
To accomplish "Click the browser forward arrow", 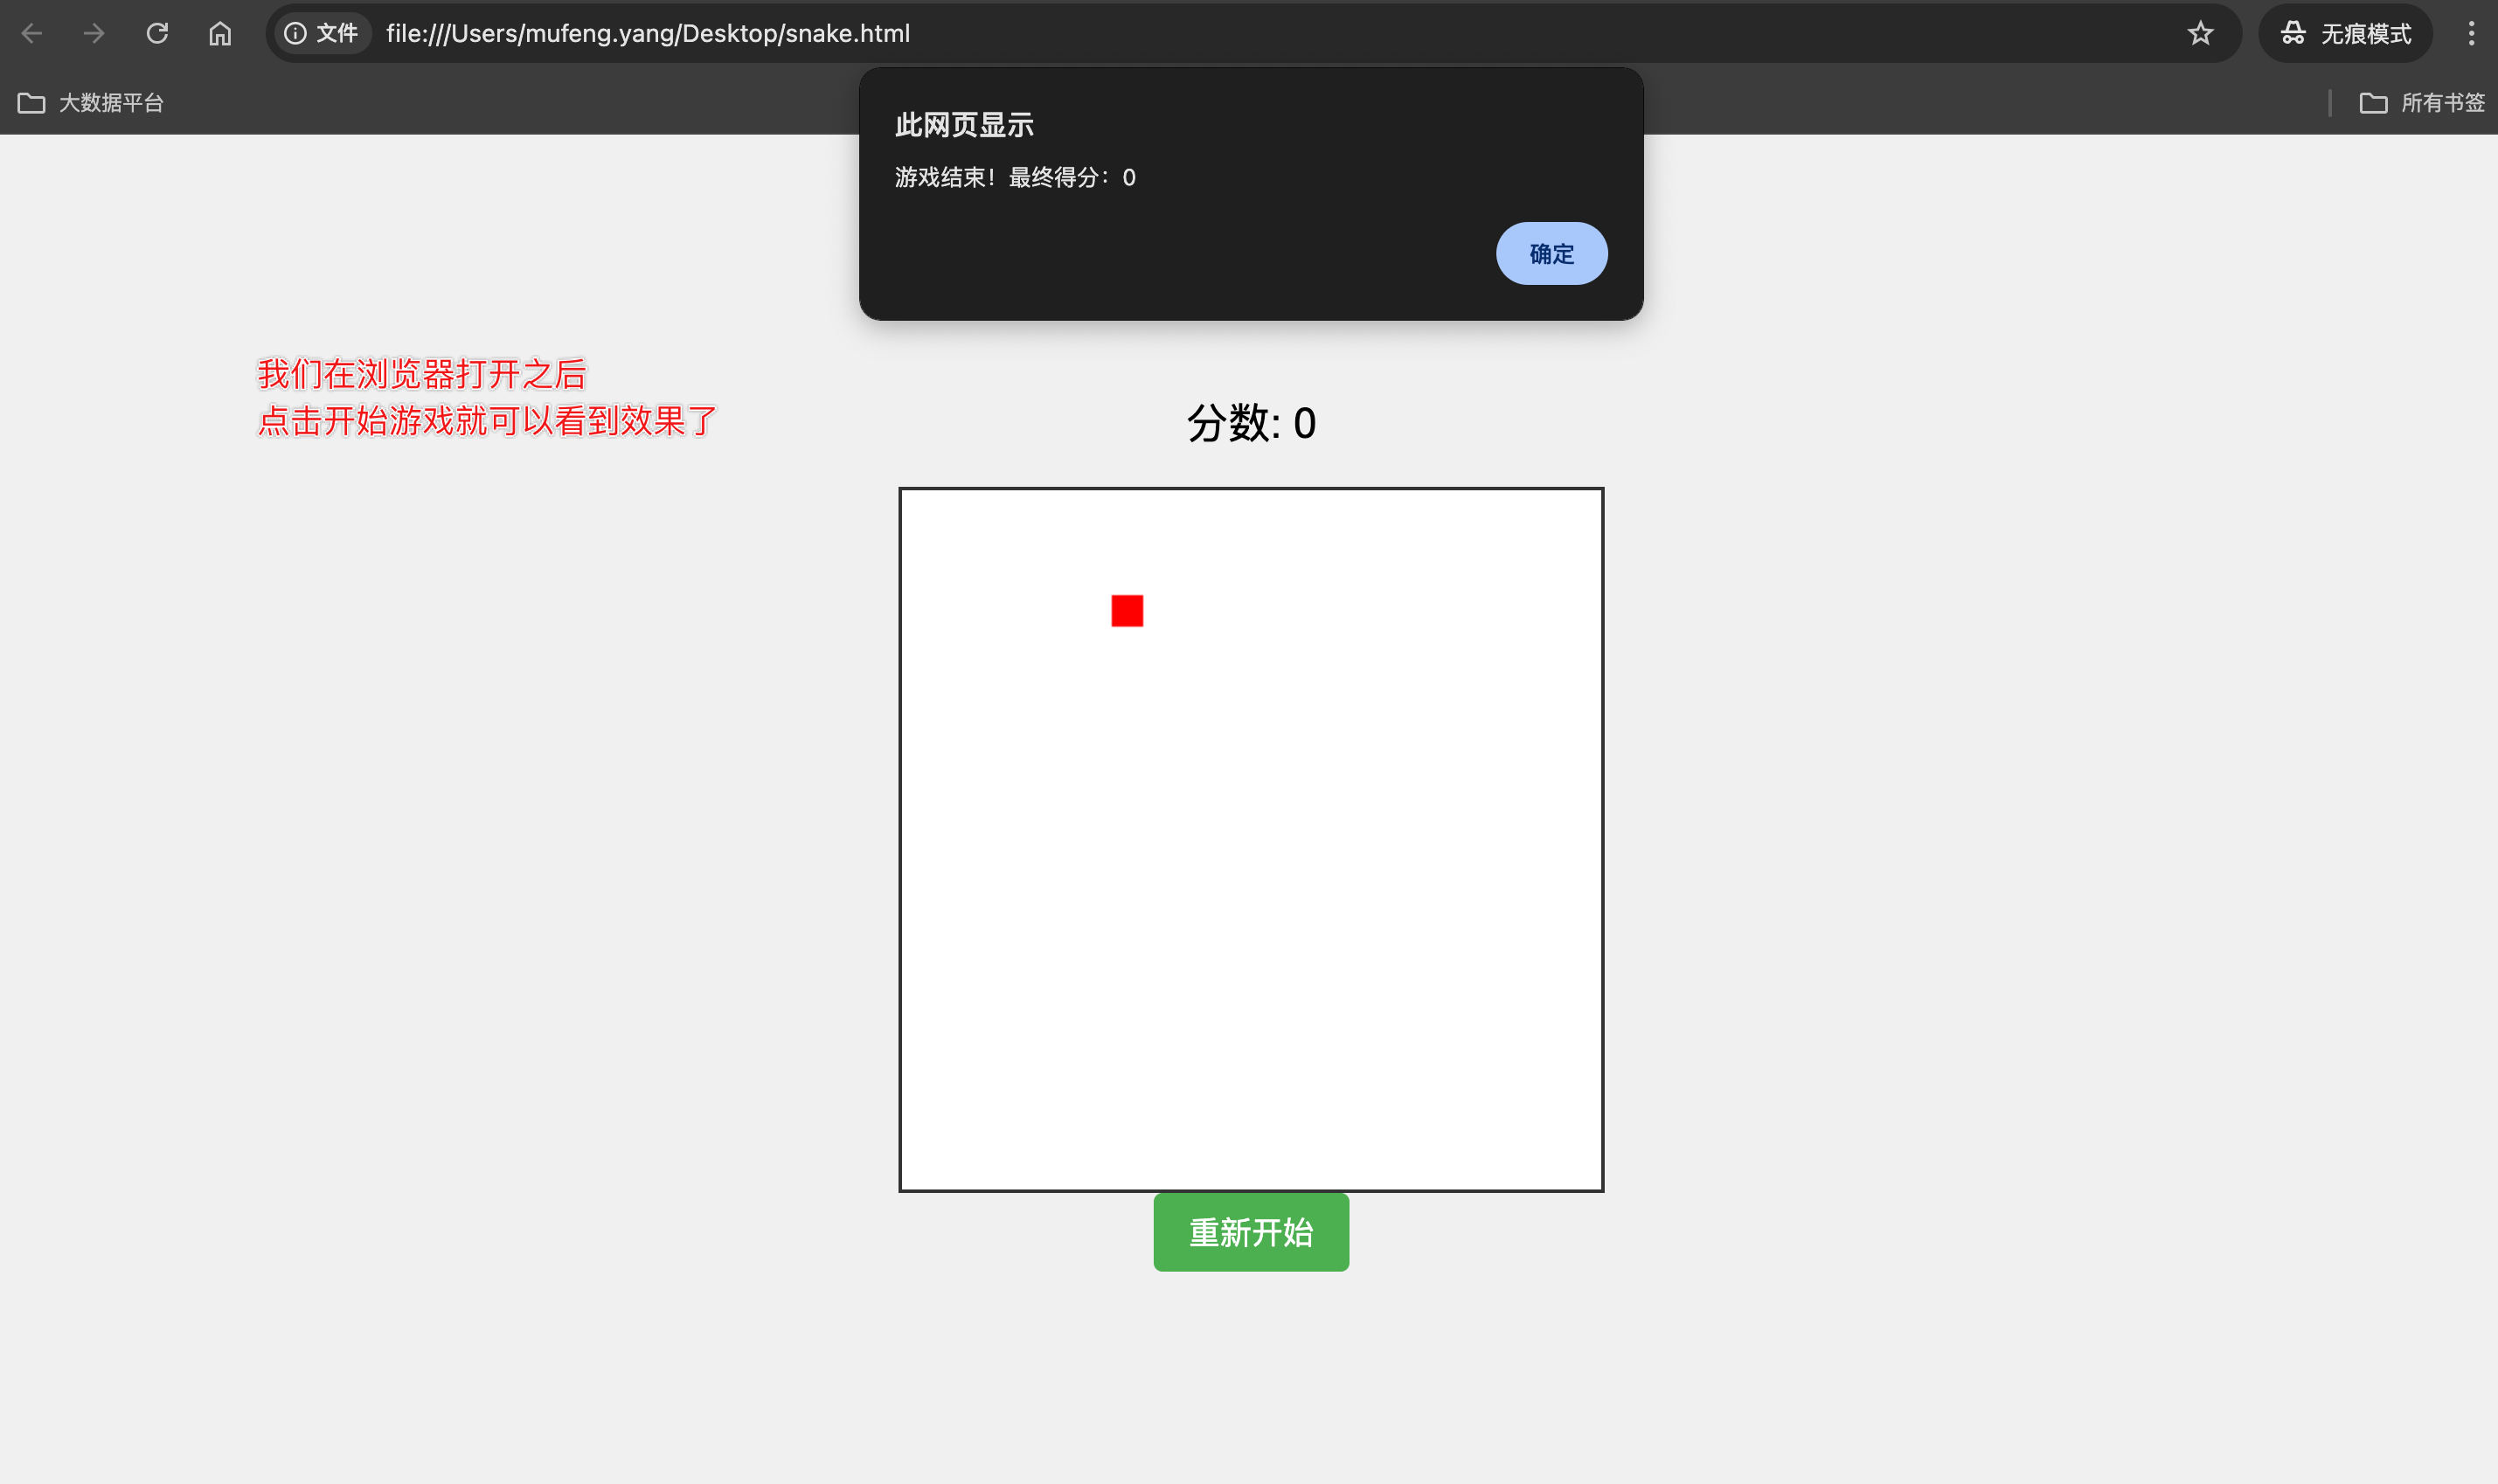I will coord(94,34).
